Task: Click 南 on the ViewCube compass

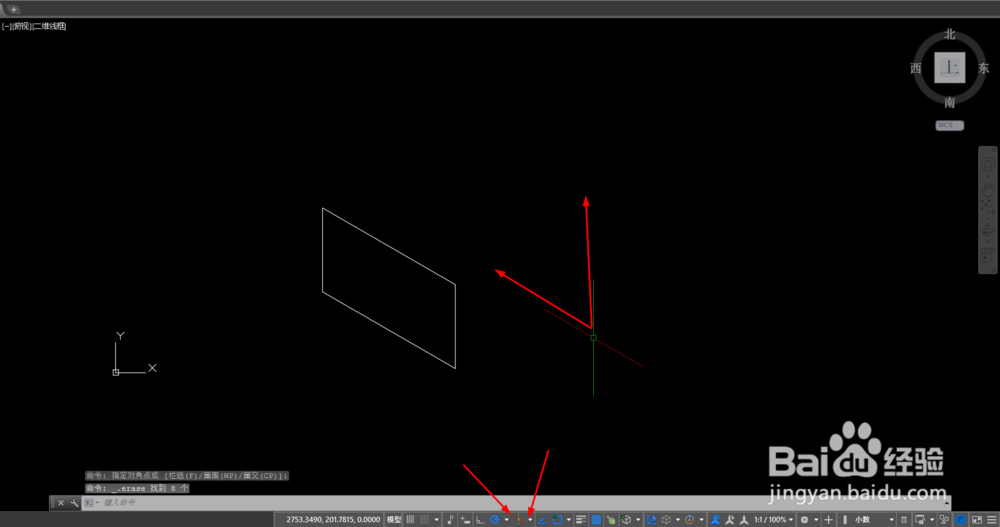Action: tap(950, 102)
